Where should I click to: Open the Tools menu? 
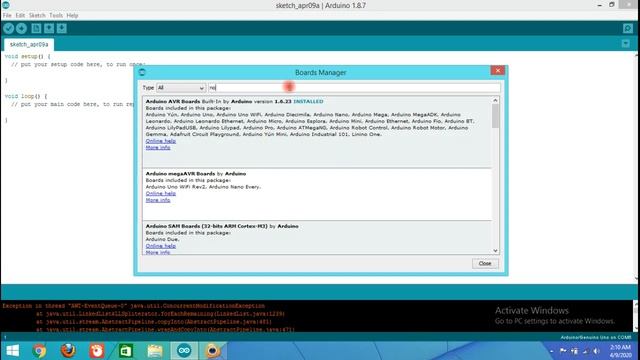pyautogui.click(x=56, y=16)
